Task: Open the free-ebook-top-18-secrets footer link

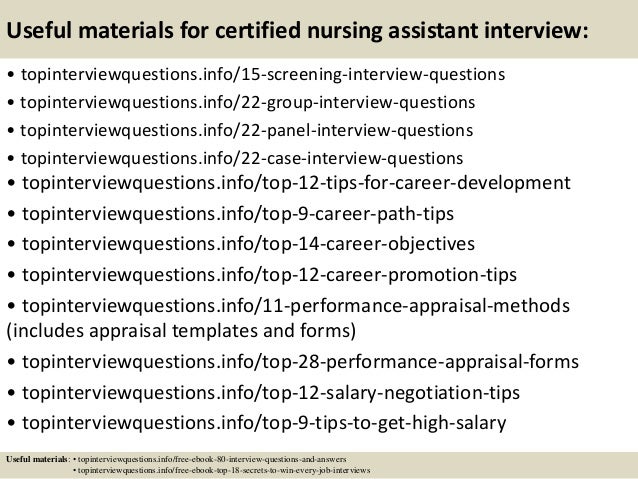Action: [224, 470]
